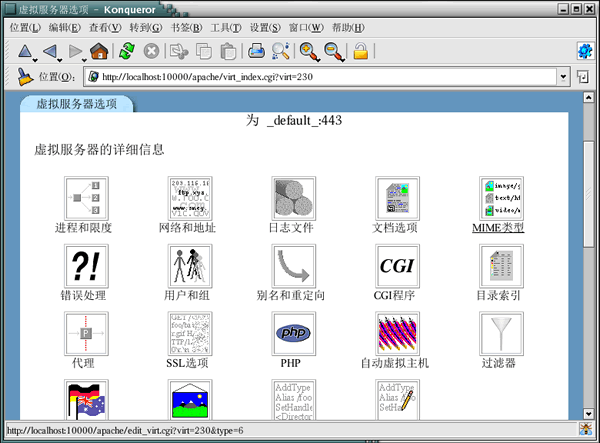Screen dimensions: 600x443
Task: Open Up button history dropdown arrow
Action: [35, 60]
